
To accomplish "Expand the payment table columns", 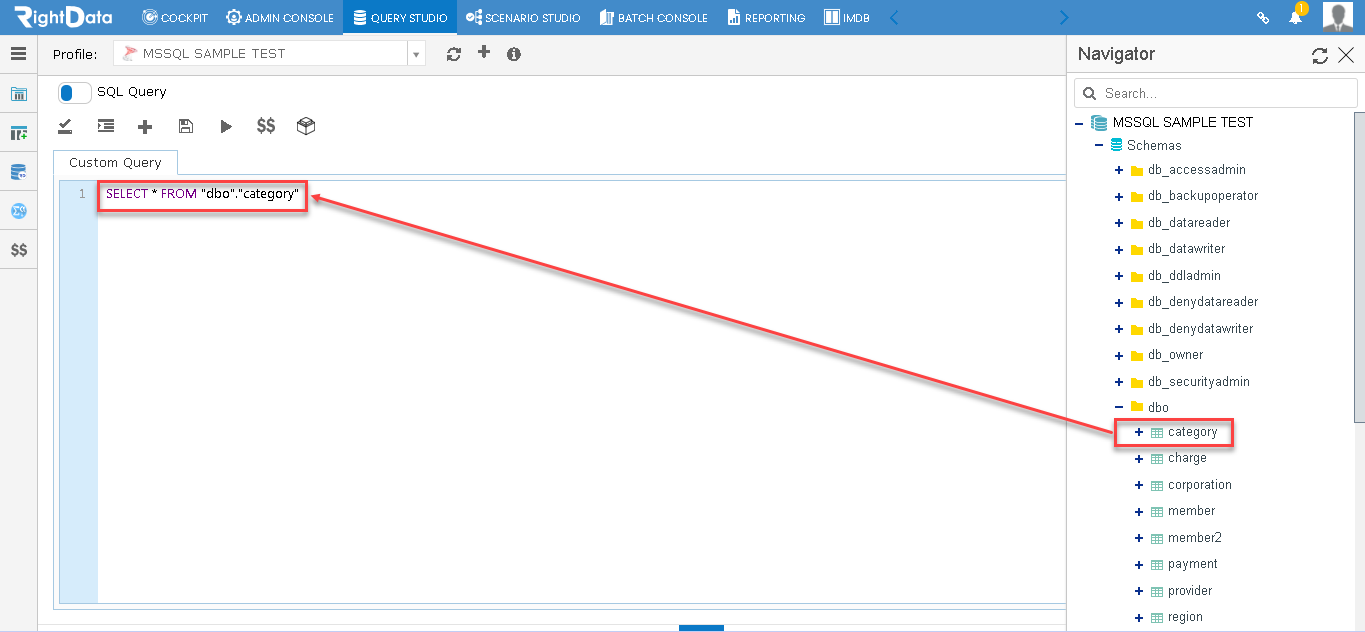I will click(1139, 564).
